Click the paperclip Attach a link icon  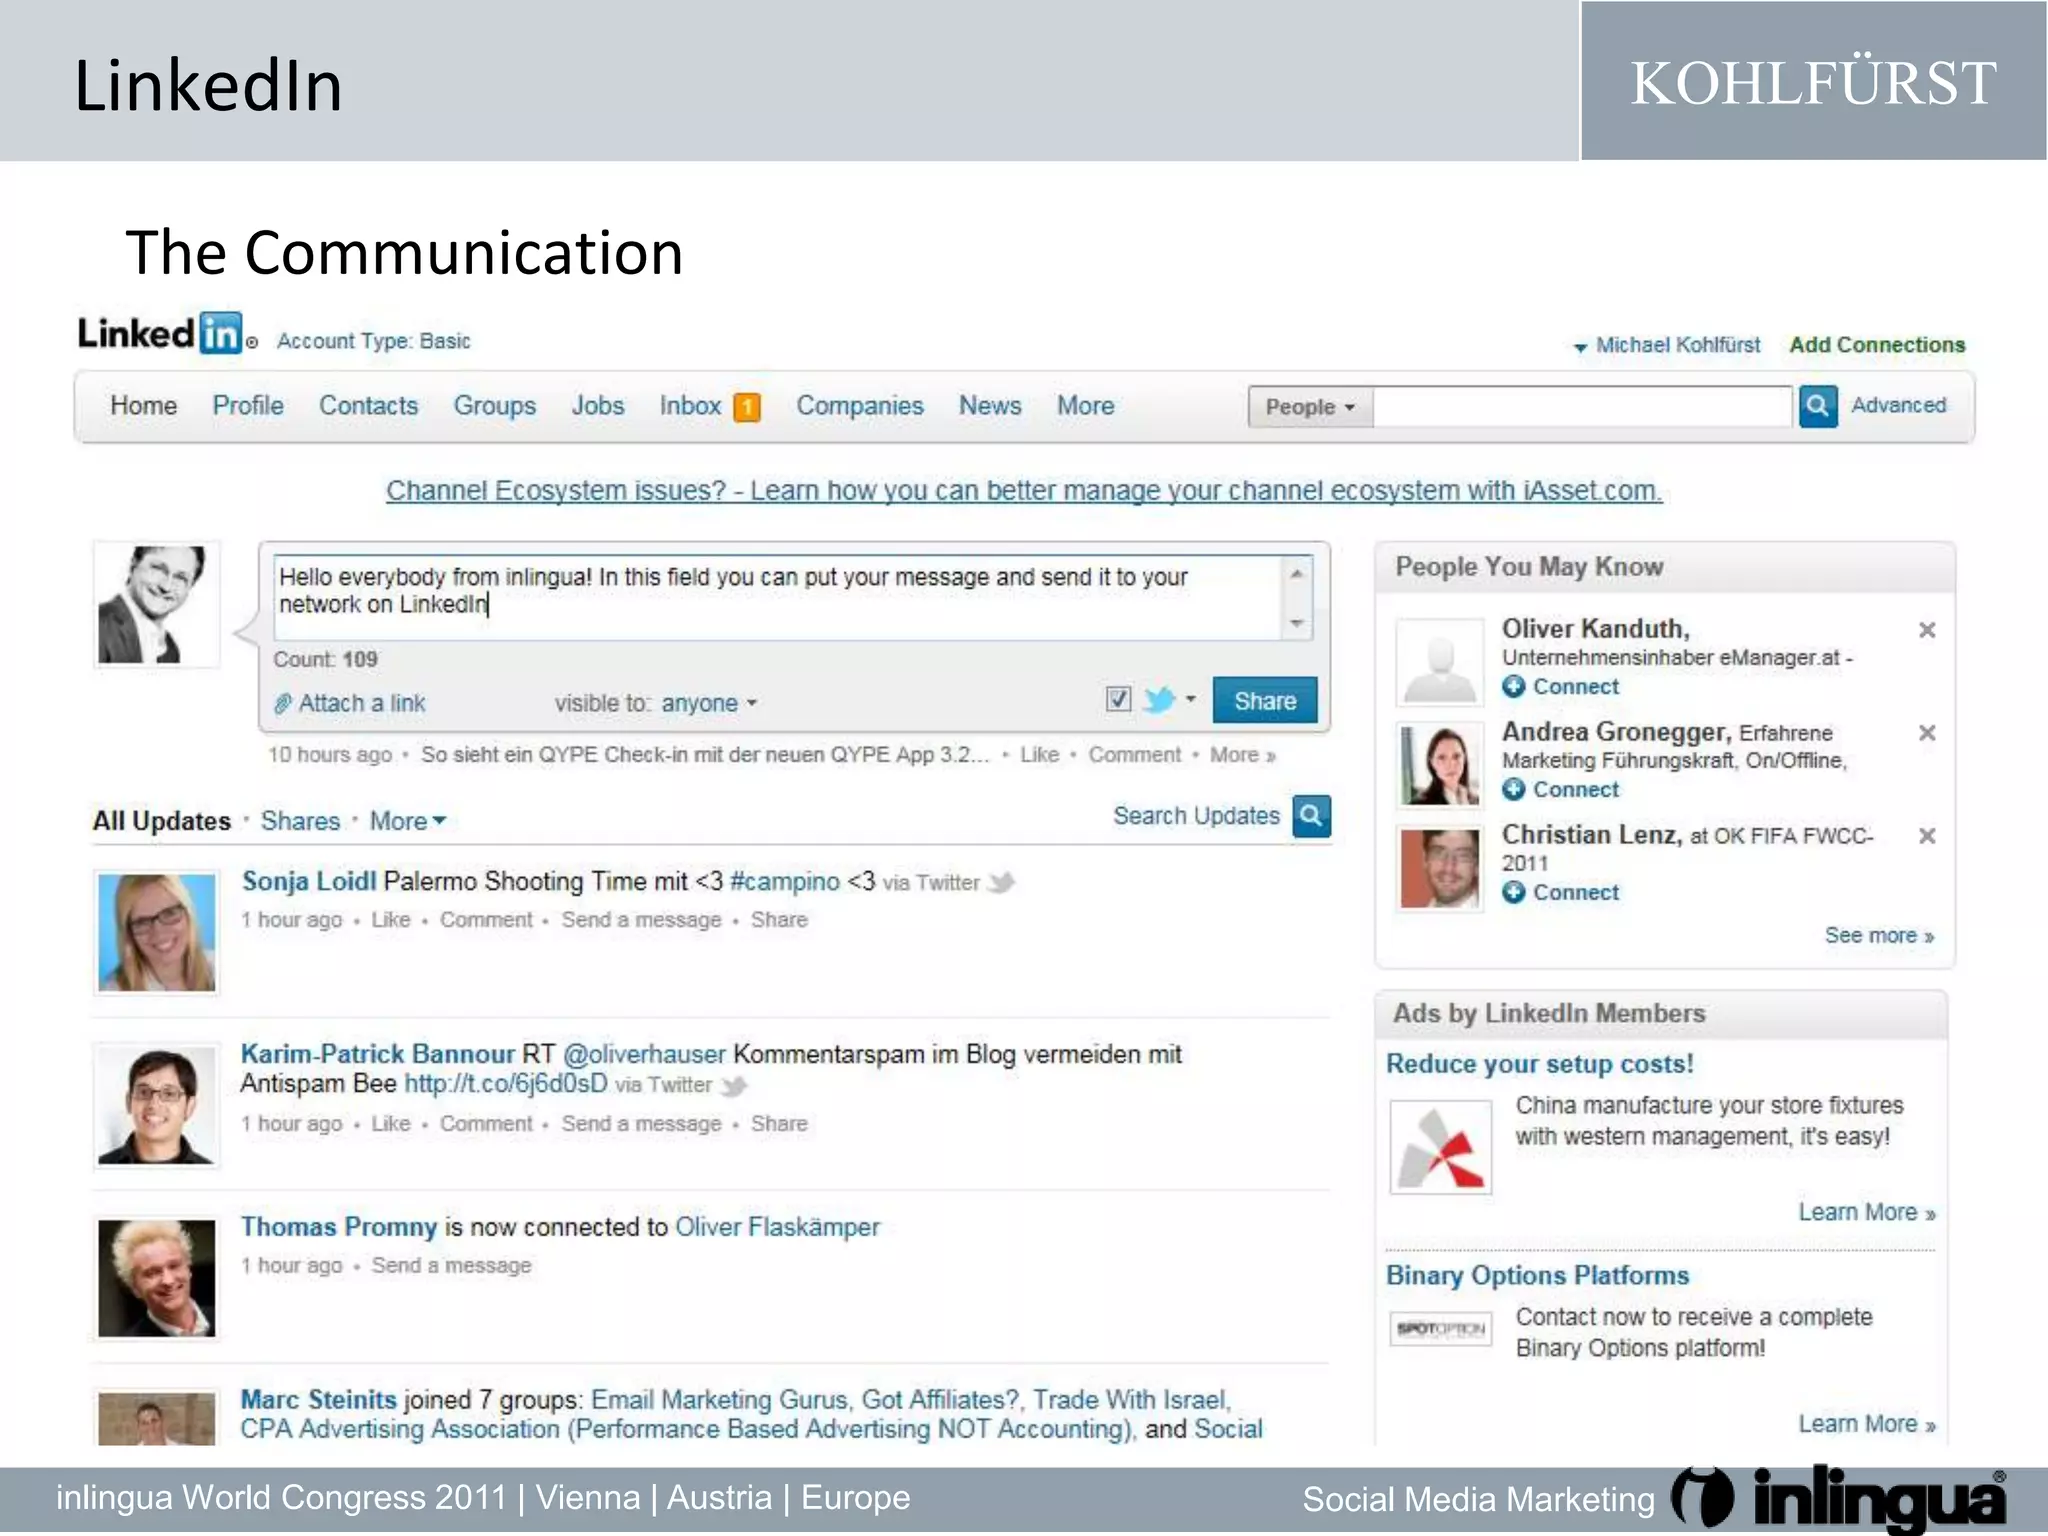tap(284, 704)
